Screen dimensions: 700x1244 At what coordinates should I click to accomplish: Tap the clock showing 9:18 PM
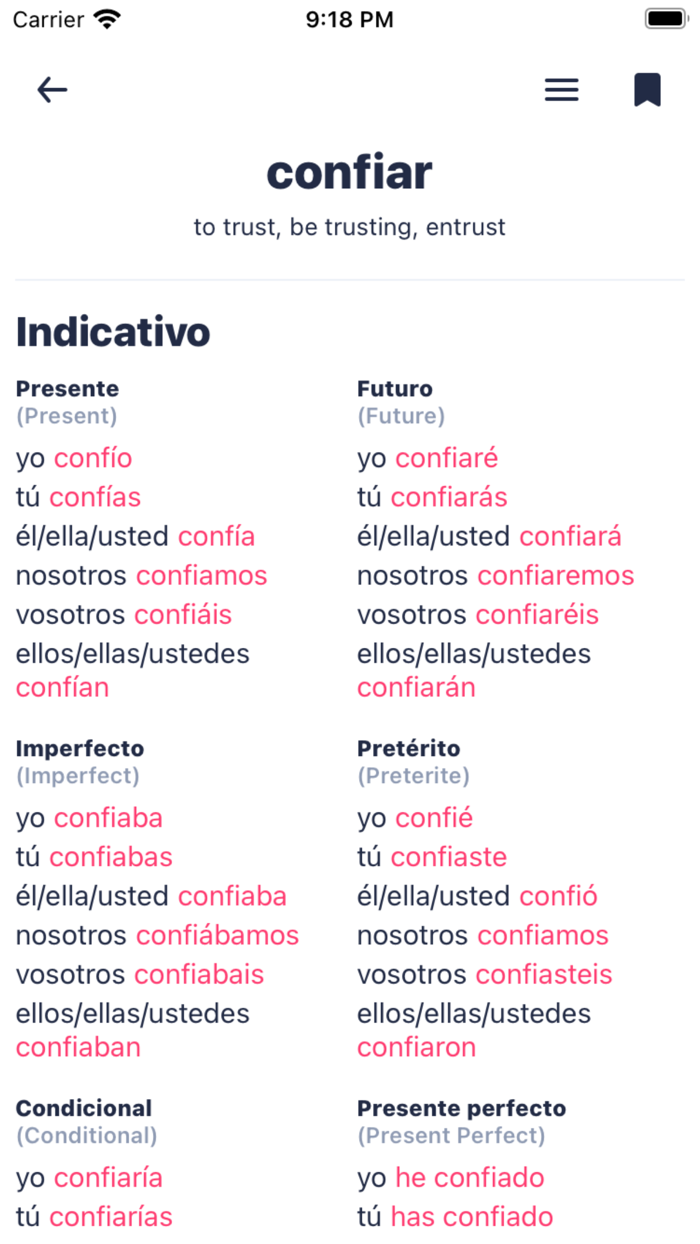(x=349, y=18)
